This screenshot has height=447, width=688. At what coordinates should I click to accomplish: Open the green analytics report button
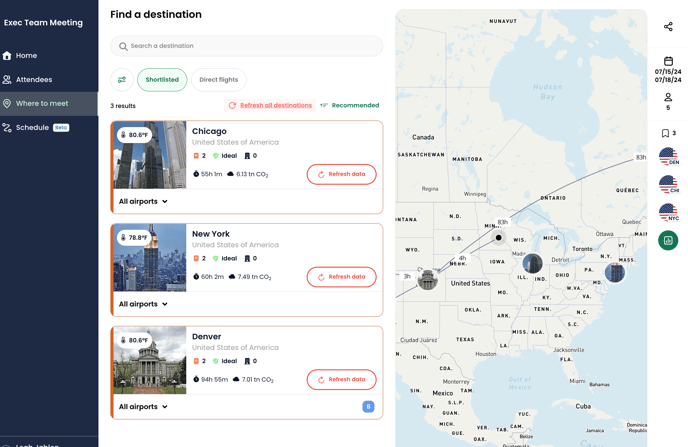click(668, 240)
